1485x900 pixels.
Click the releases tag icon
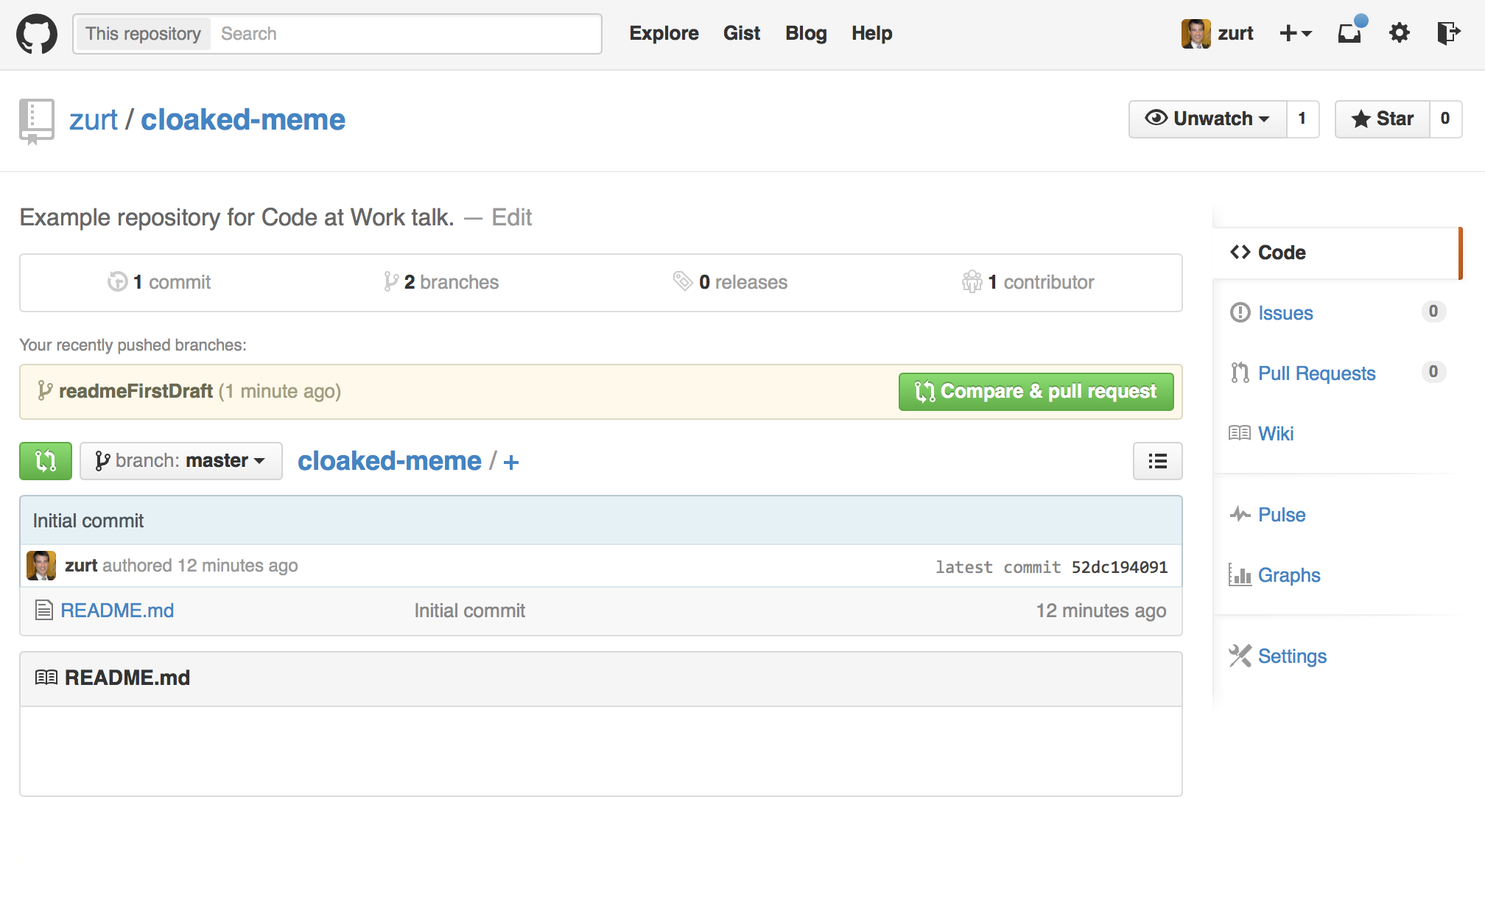tap(683, 282)
